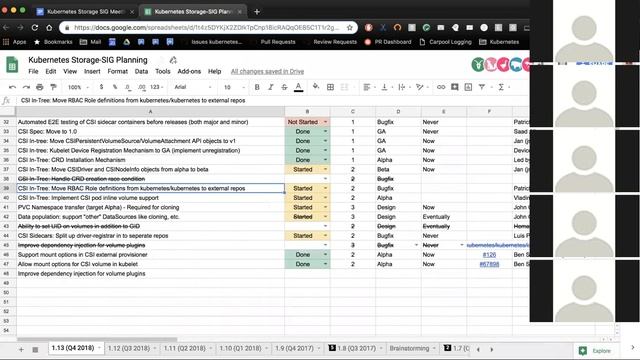Viewport: 640px width, 360px height.
Task: Open the 1.13 (Q4 2018) sheet tab menu arrow
Action: 99,348
